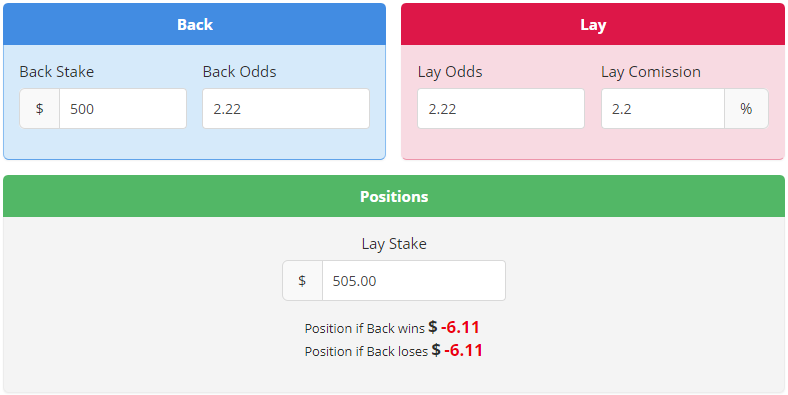Click the Position if Back wins text
Screen dimensions: 788x395
coord(364,329)
